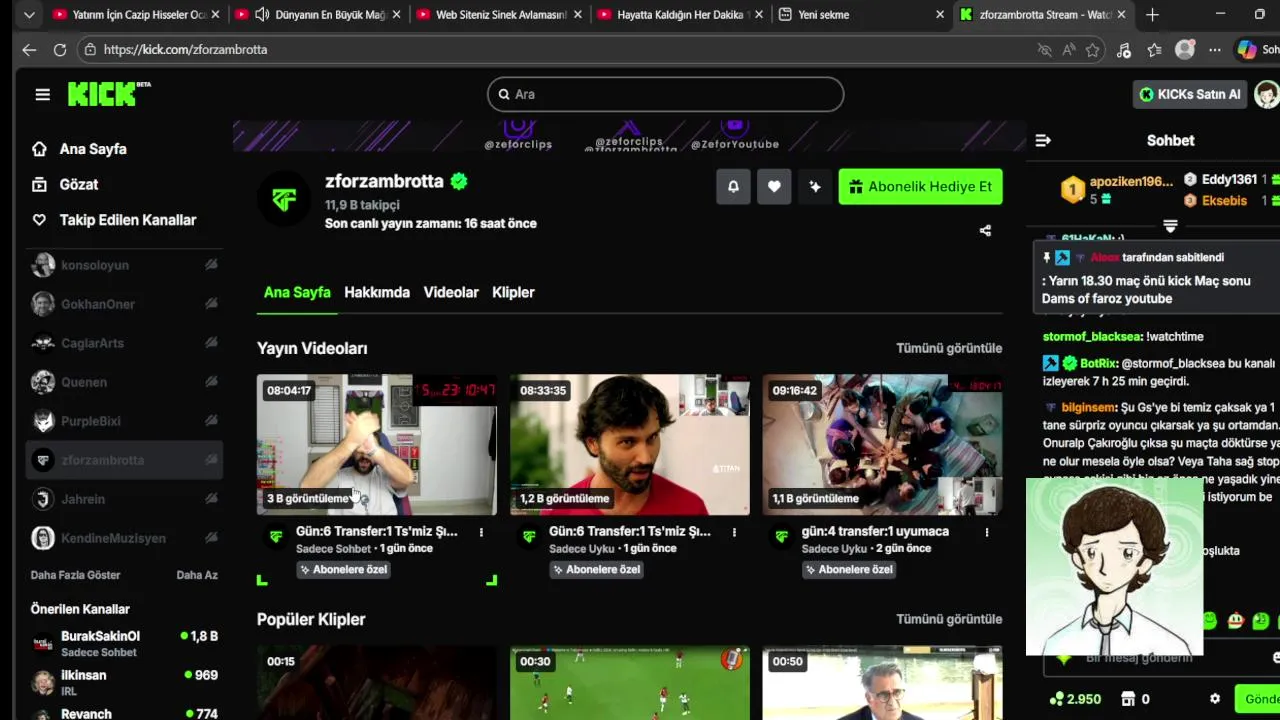The width and height of the screenshot is (1280, 720).
Task: Switch to the Klipler tab
Action: (x=513, y=293)
